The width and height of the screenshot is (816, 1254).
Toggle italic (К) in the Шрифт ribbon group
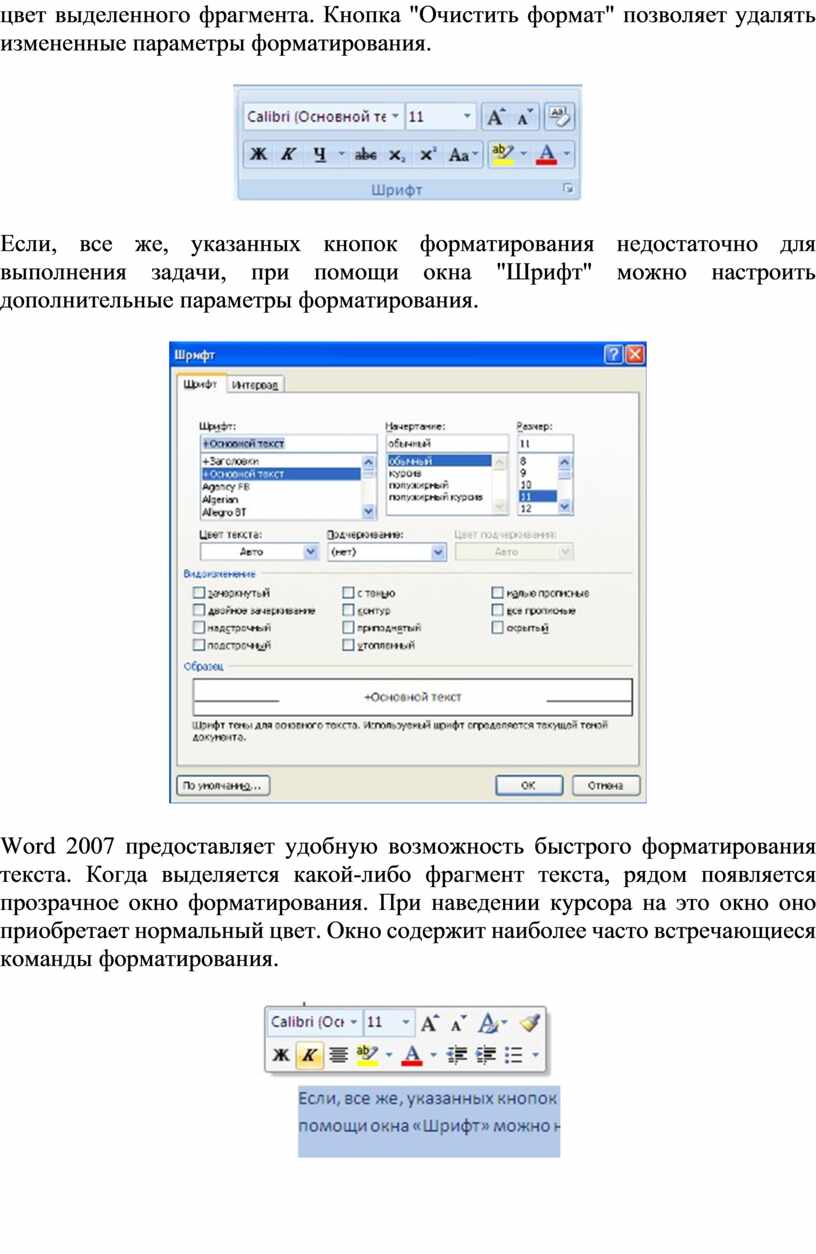[288, 155]
